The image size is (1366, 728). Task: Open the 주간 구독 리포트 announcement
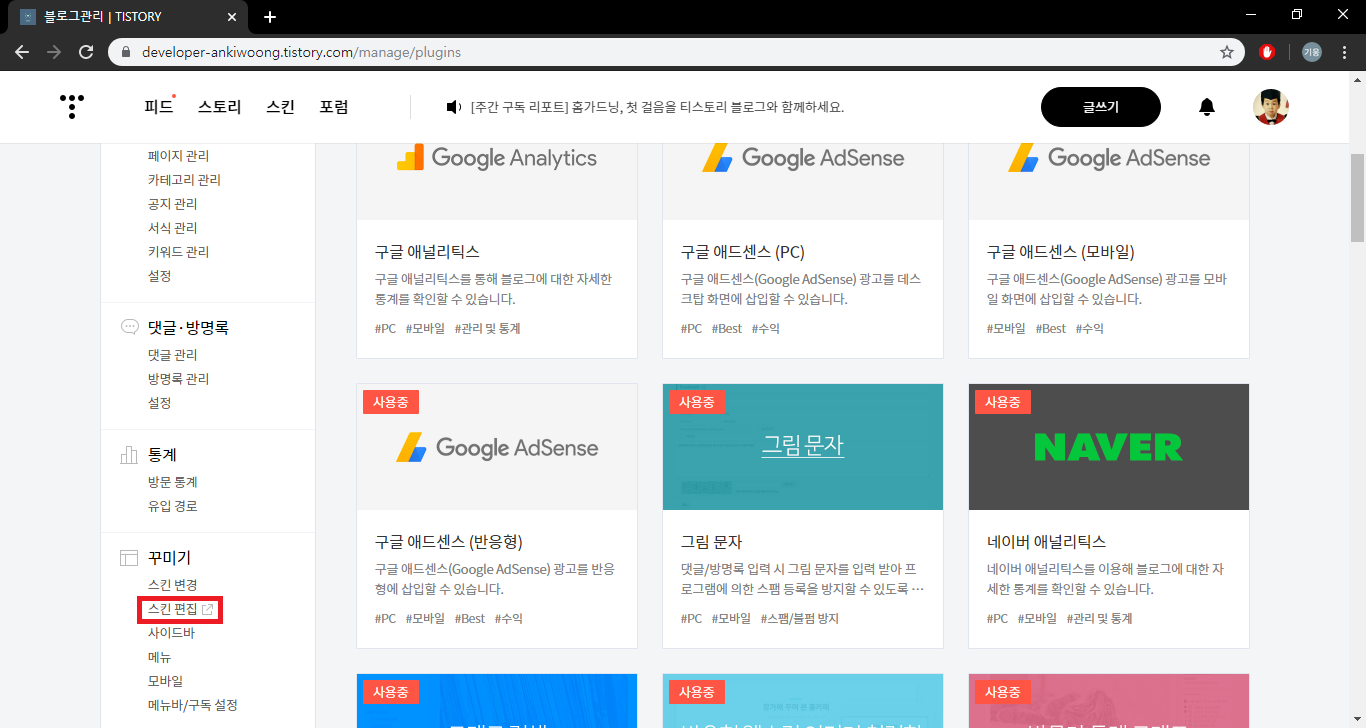pyautogui.click(x=657, y=107)
